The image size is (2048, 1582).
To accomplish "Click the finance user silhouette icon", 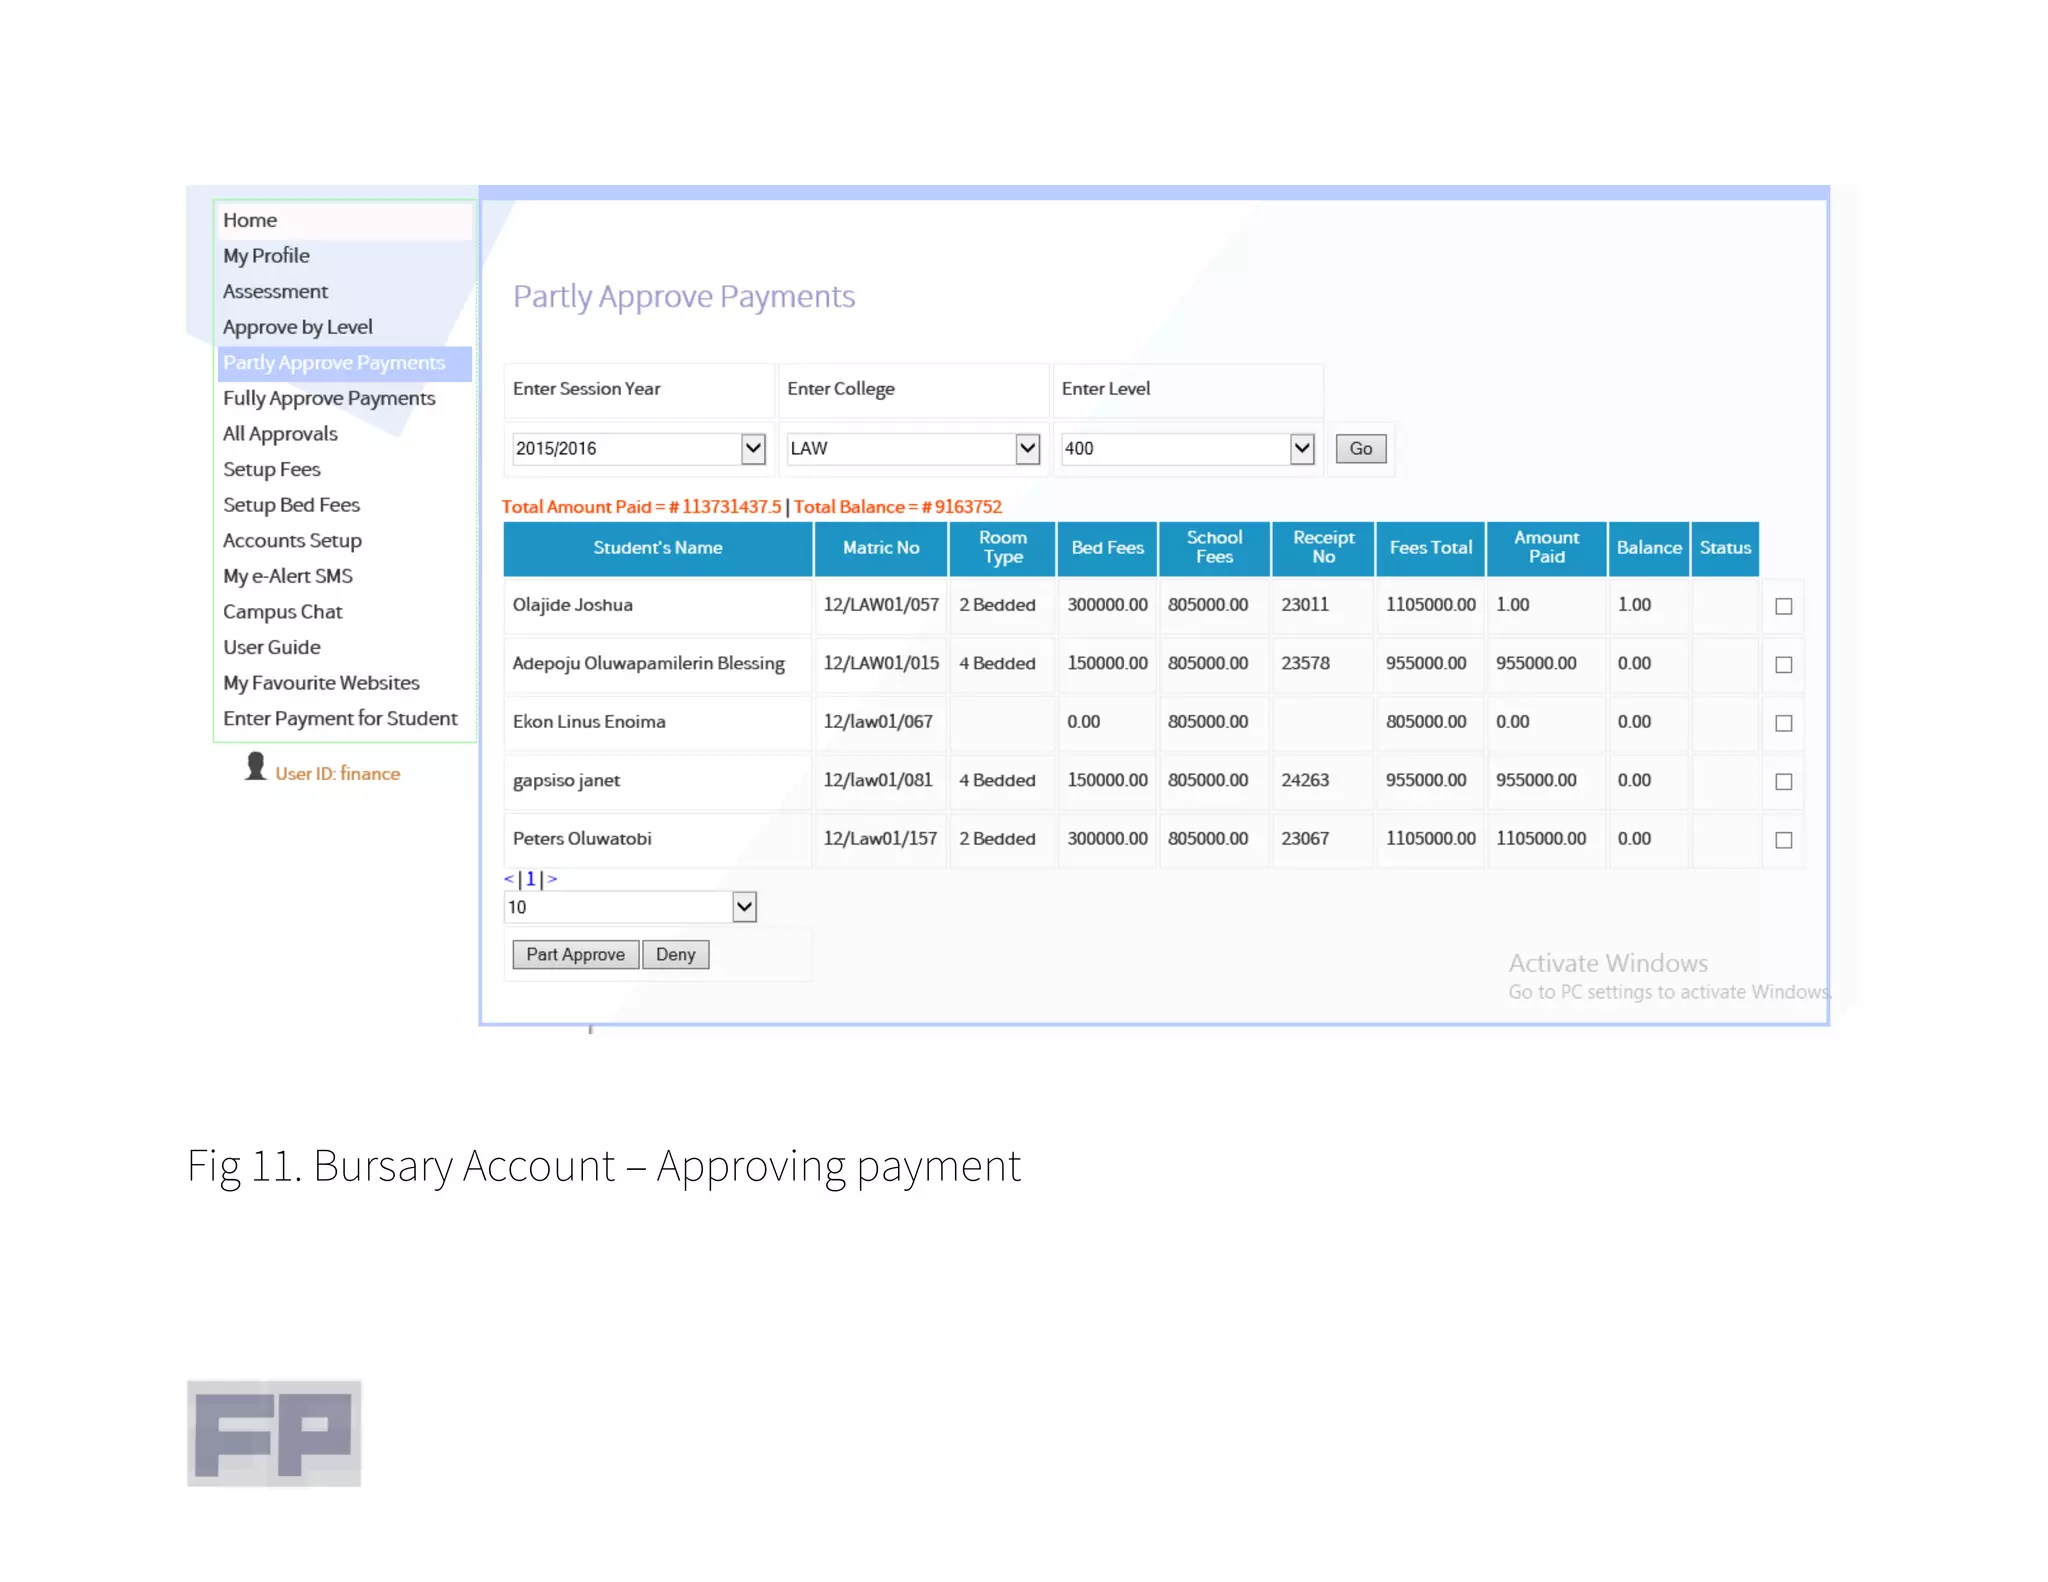I will [255, 766].
